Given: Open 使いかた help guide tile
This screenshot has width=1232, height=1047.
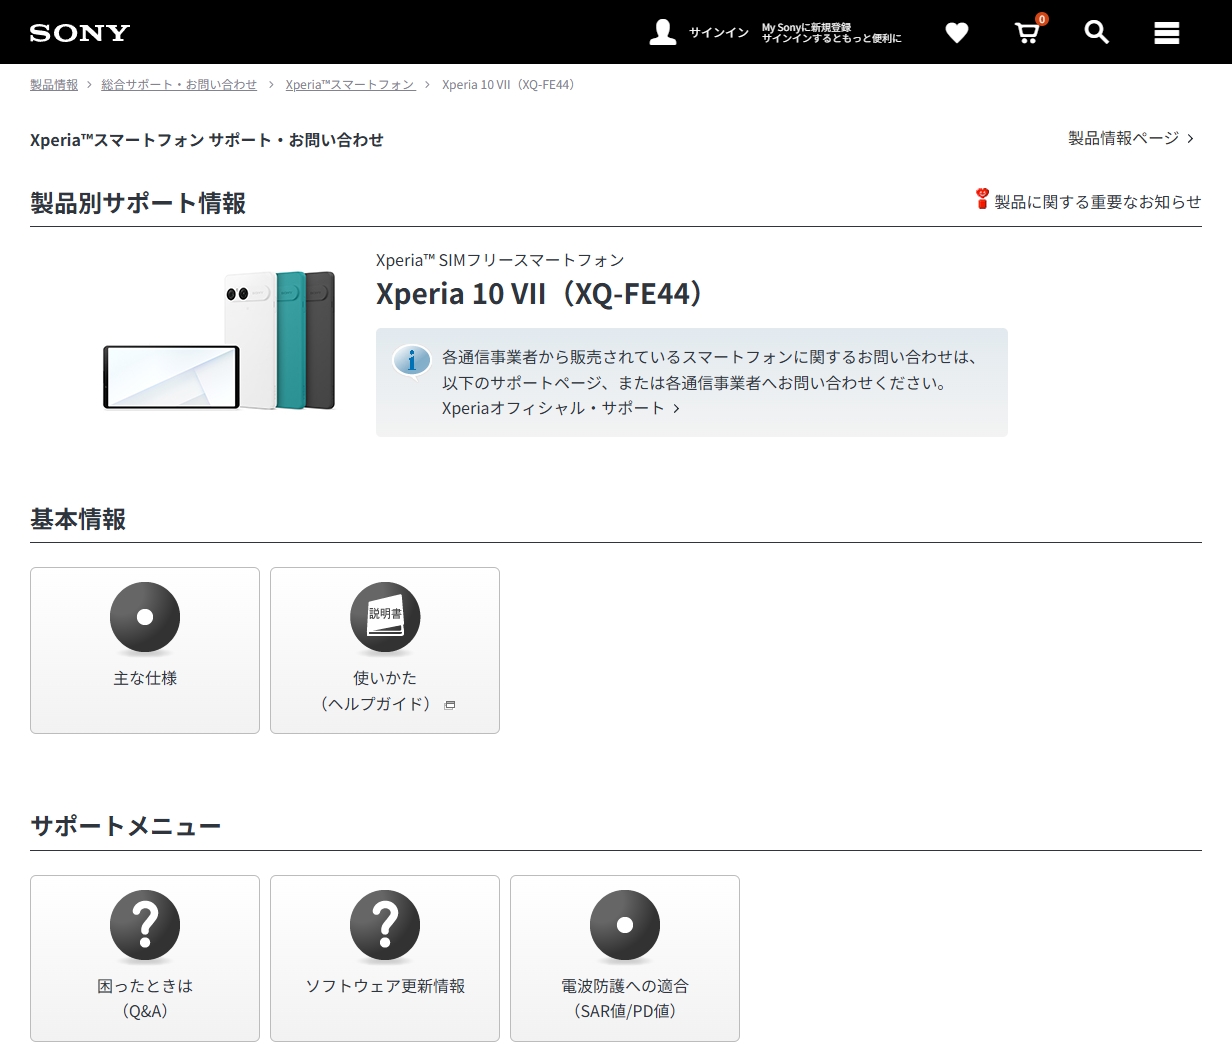Looking at the screenshot, I should point(385,650).
